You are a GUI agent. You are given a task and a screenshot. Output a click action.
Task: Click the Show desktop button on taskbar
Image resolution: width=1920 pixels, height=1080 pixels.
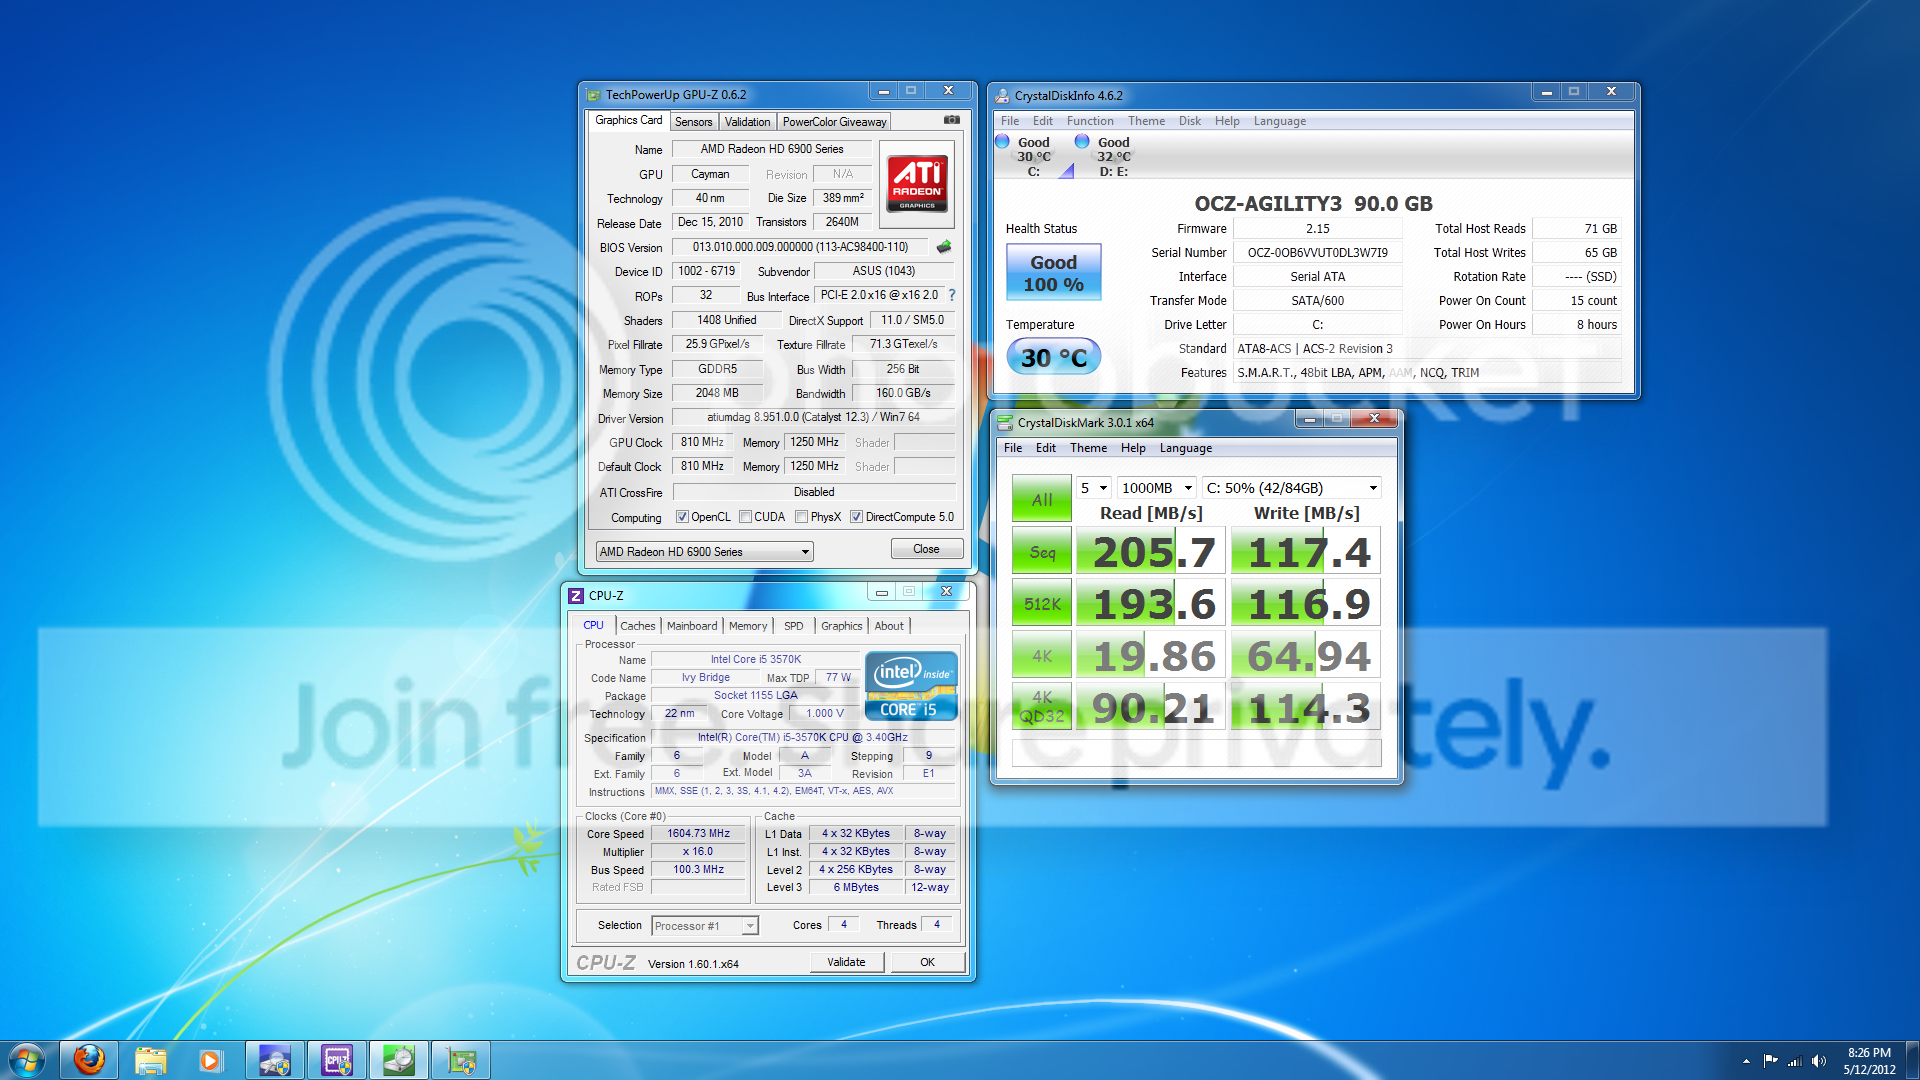tap(1912, 1060)
